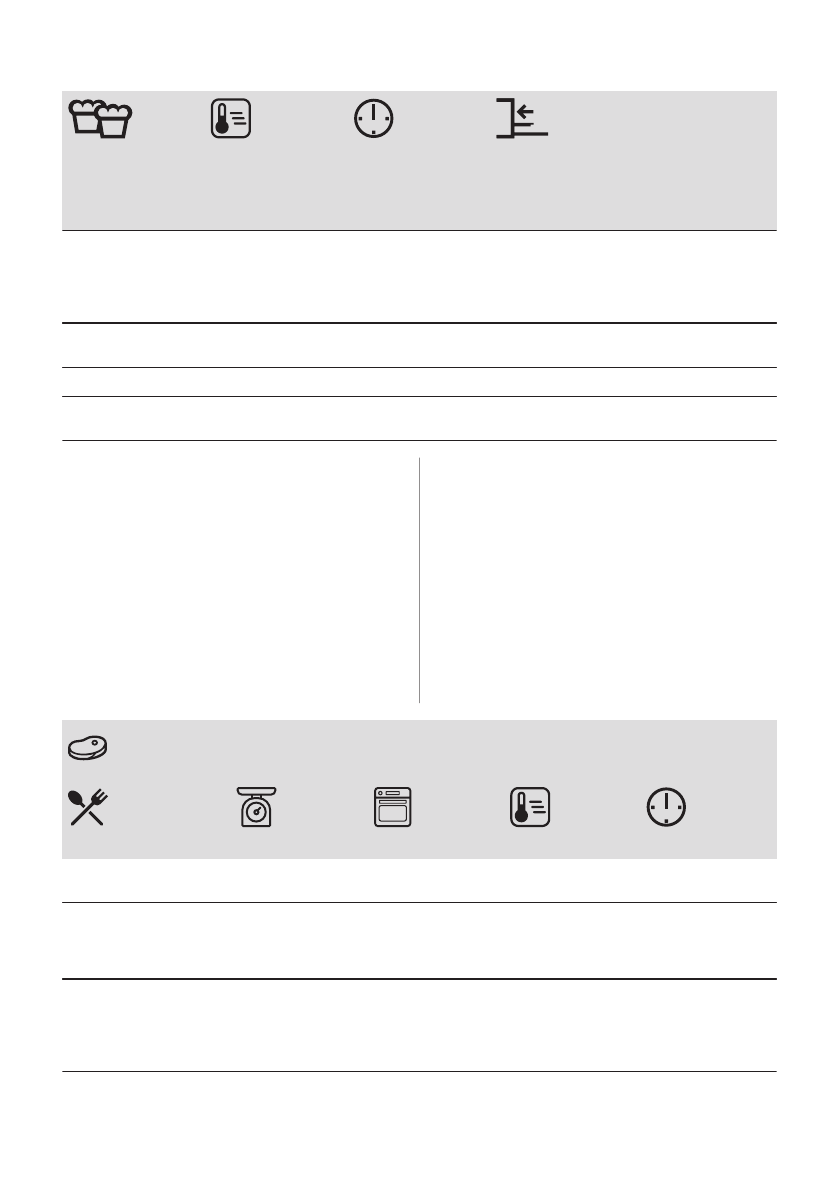839x1191 pixels.
Task: Click the meat steak icon
Action: coord(88,748)
